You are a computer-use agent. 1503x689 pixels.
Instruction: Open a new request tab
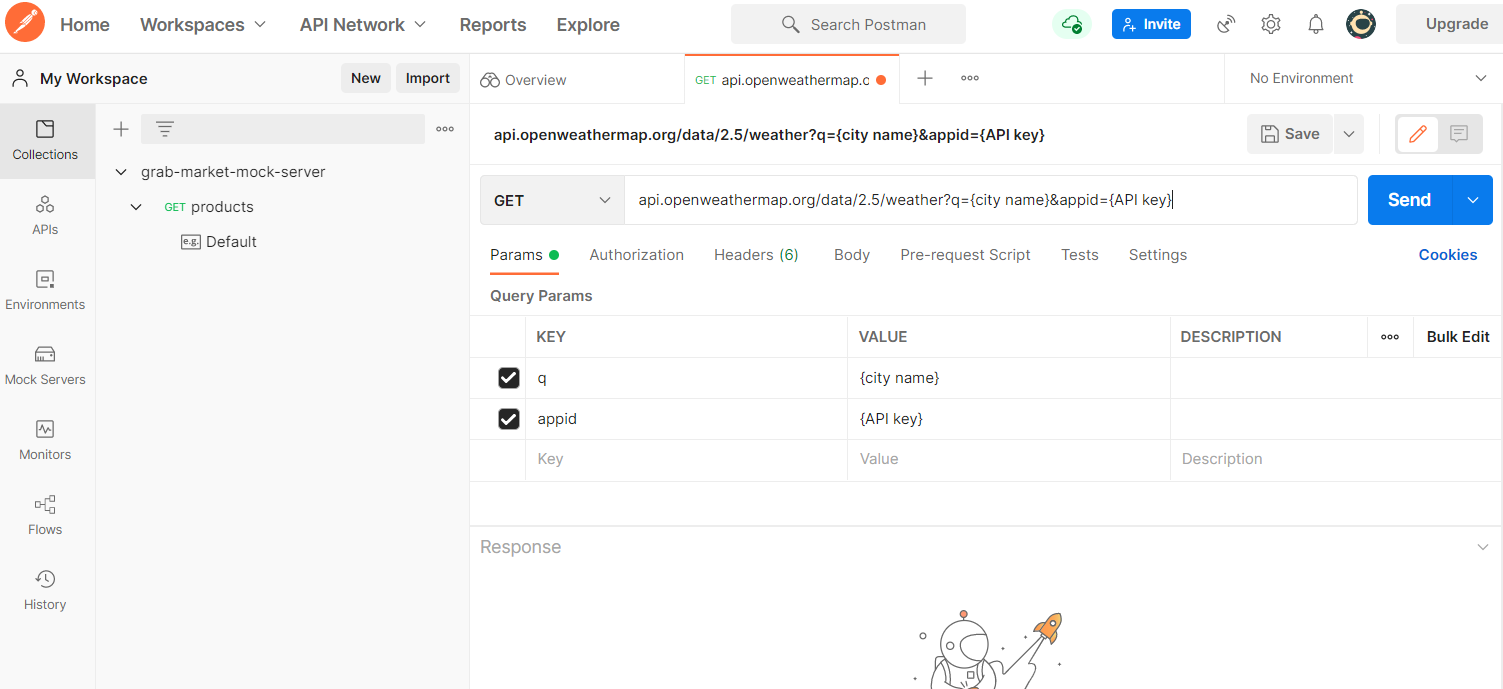pyautogui.click(x=925, y=78)
